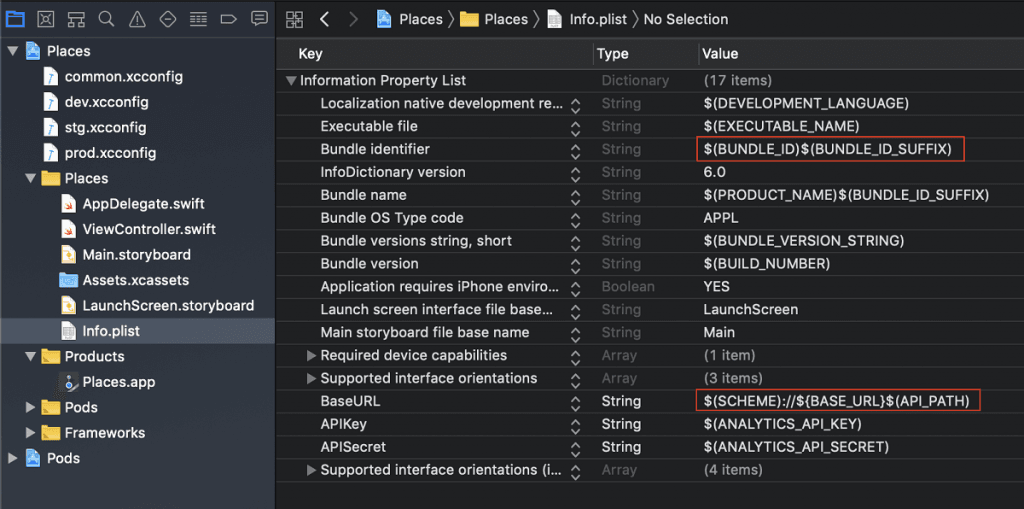Click the LaunchScreen value cell

pos(750,310)
